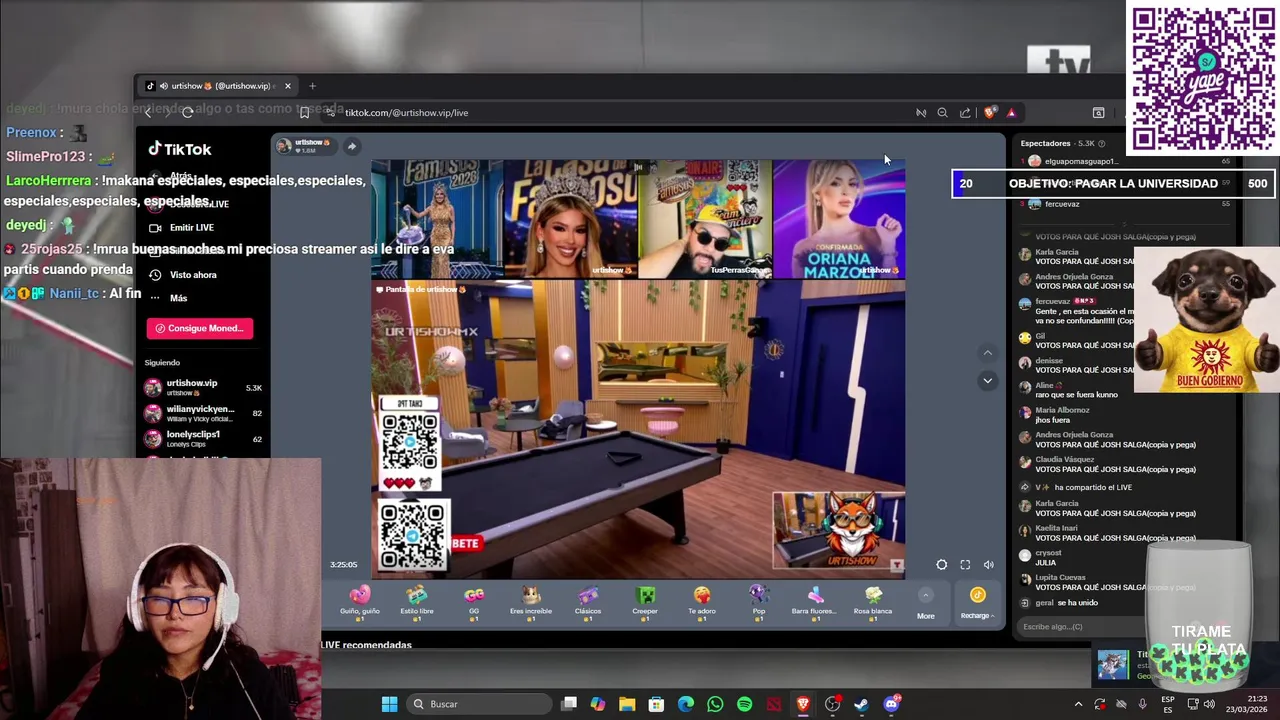Image resolution: width=1280 pixels, height=720 pixels.
Task: Open lonelysclips1 followed account
Action: [204, 439]
